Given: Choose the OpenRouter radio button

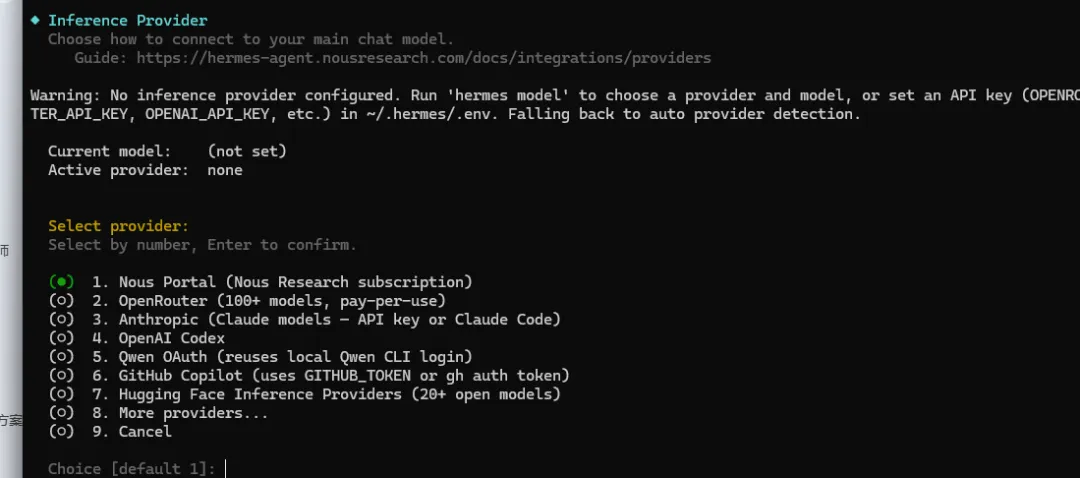Looking at the screenshot, I should 61,300.
